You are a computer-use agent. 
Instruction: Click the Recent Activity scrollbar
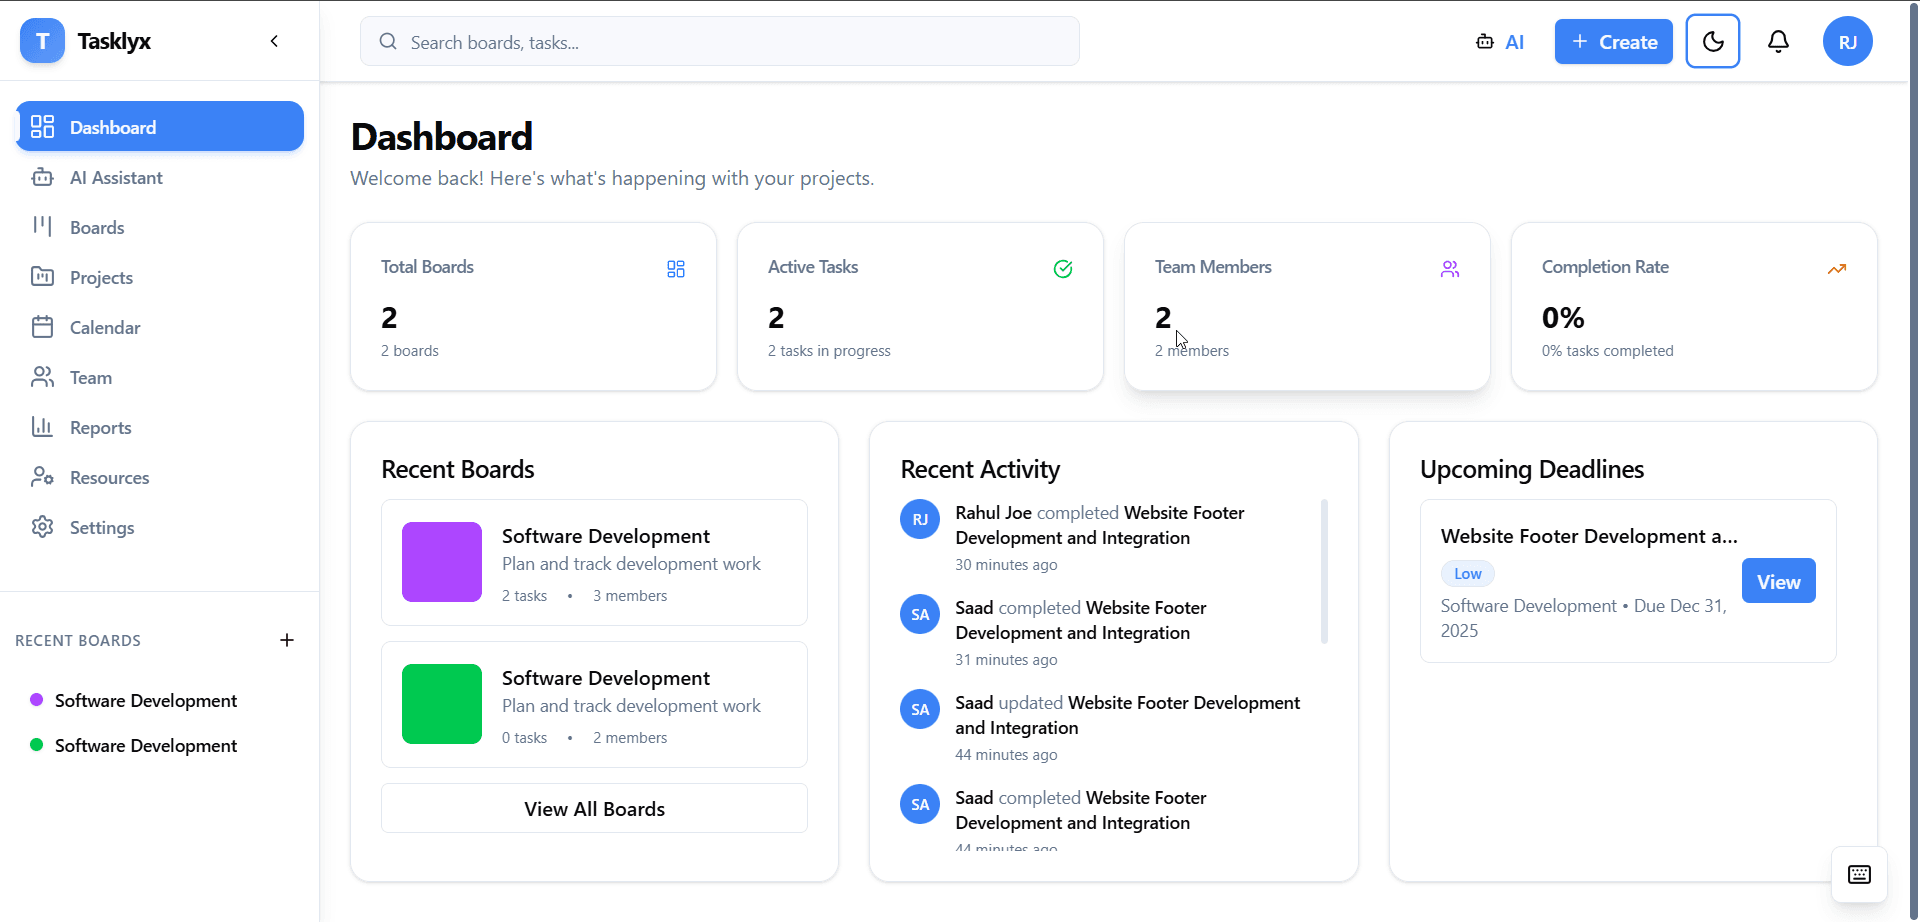tap(1324, 572)
